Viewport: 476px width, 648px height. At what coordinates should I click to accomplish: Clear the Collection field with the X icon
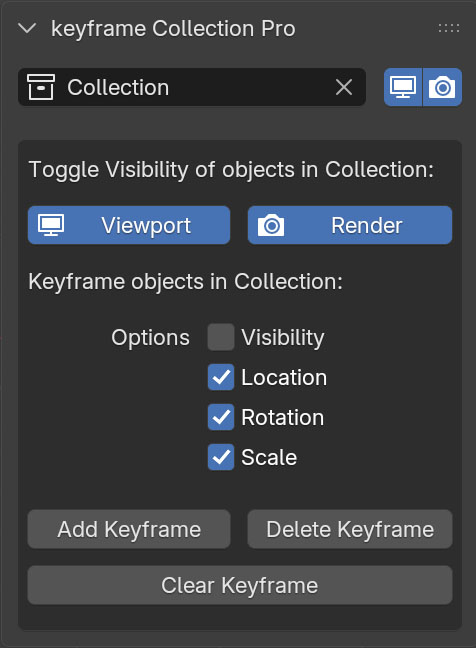tap(344, 88)
